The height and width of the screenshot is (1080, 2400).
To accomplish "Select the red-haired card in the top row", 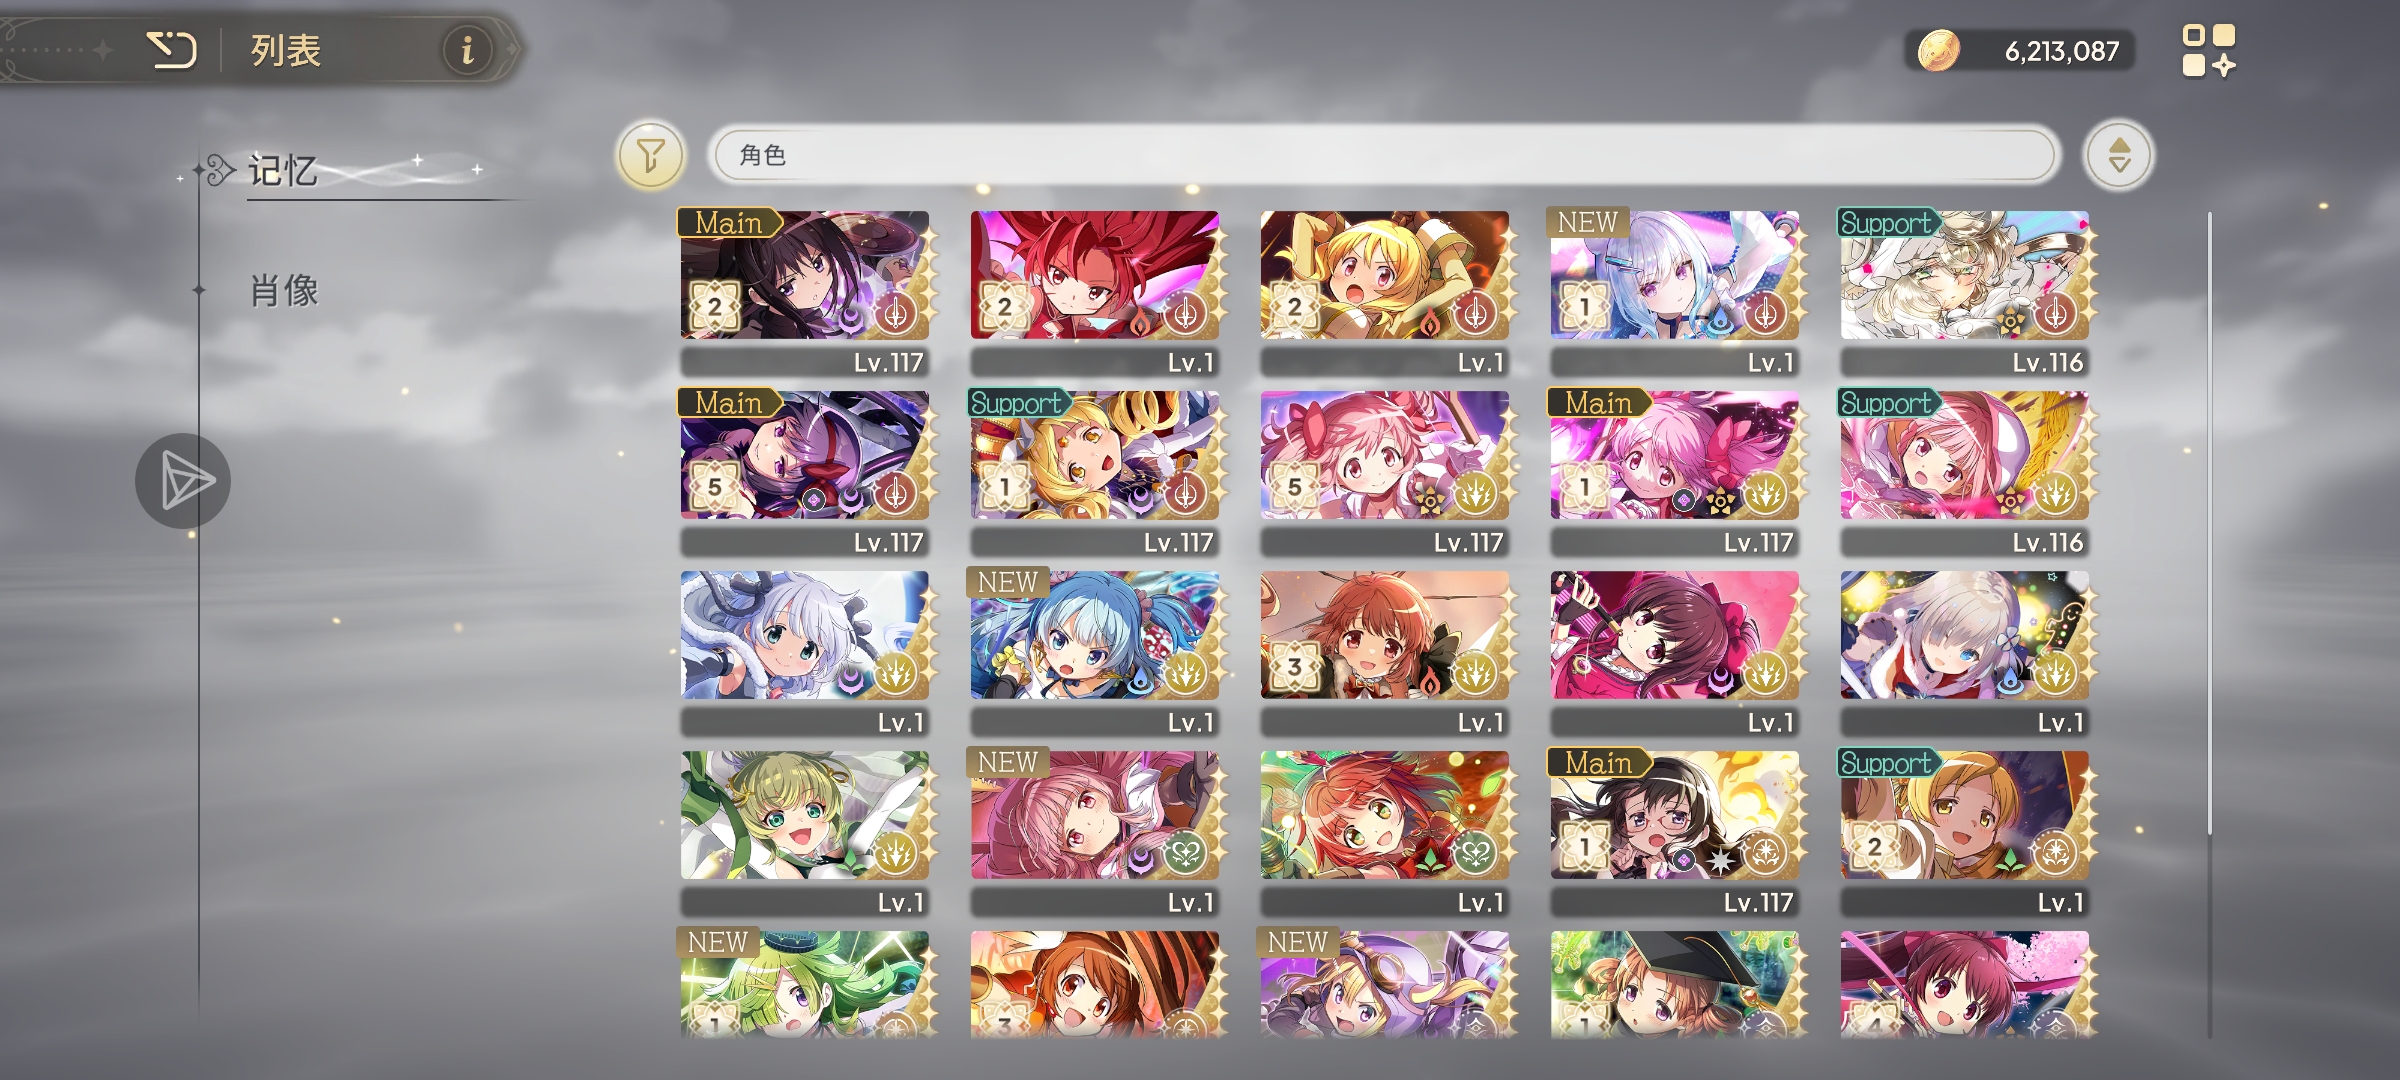I will click(x=1095, y=292).
